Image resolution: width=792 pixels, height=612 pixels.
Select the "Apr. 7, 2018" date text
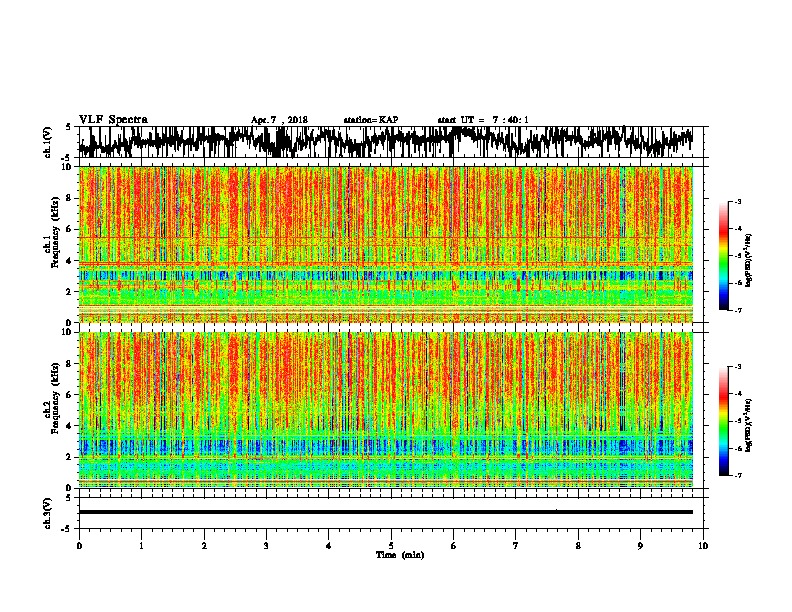(x=279, y=120)
